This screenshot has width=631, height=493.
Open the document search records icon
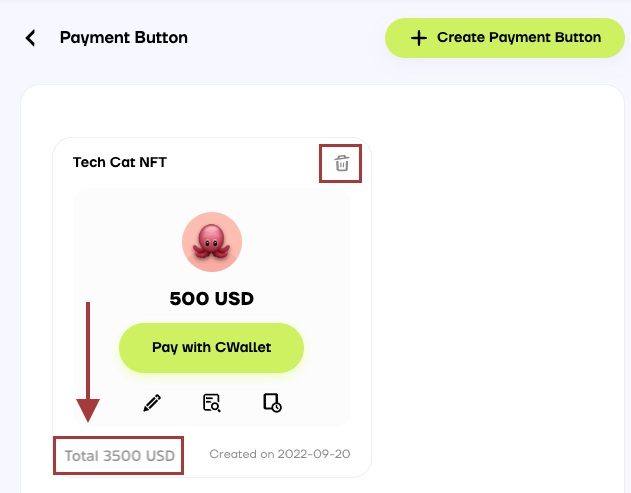coord(211,403)
